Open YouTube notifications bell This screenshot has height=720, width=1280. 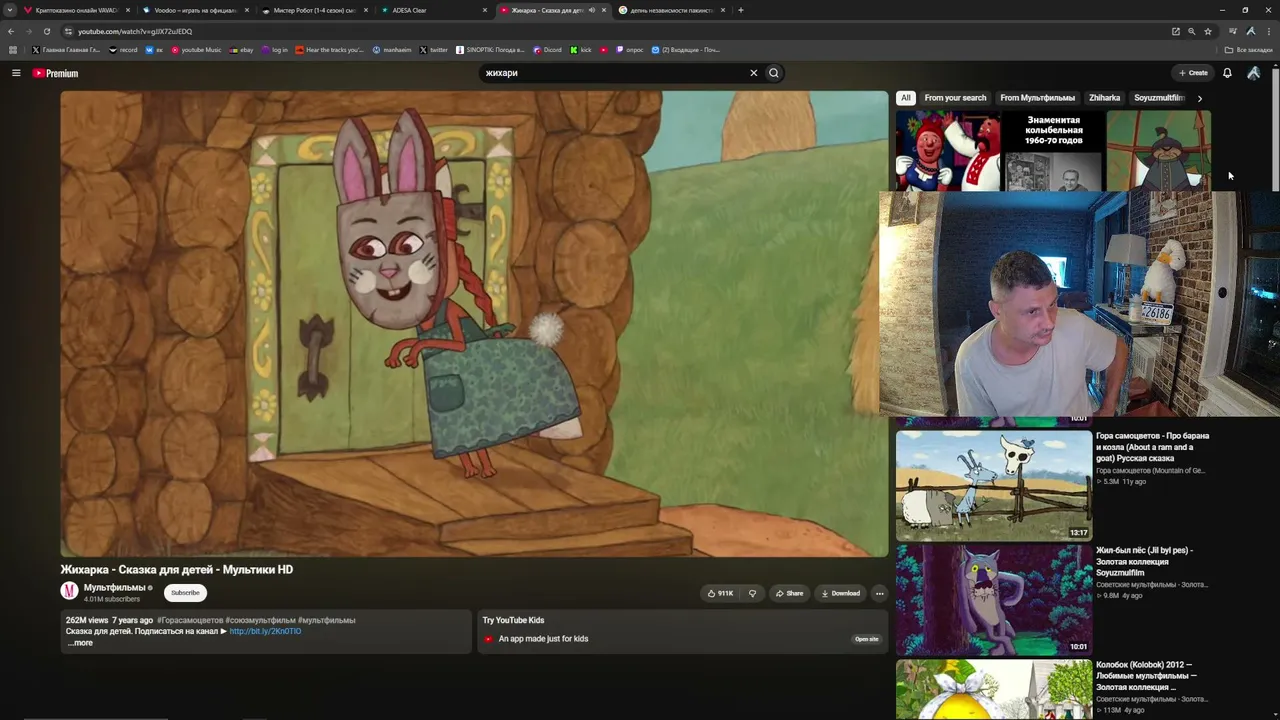click(x=1227, y=73)
